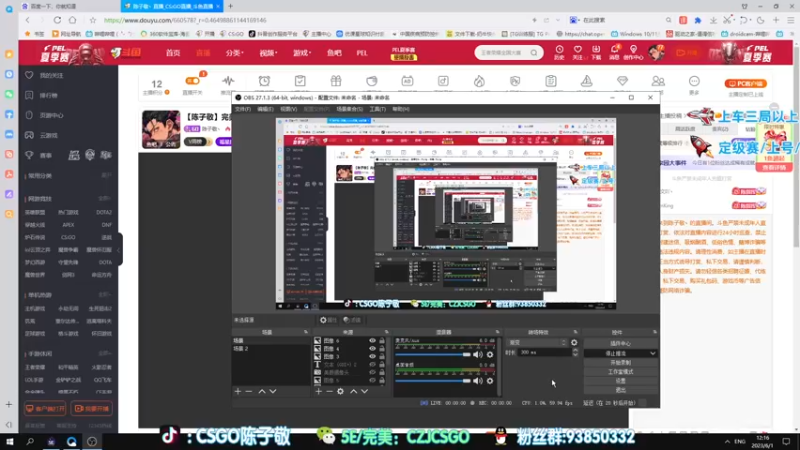Click the plugin center button in OBS controls

coord(620,343)
